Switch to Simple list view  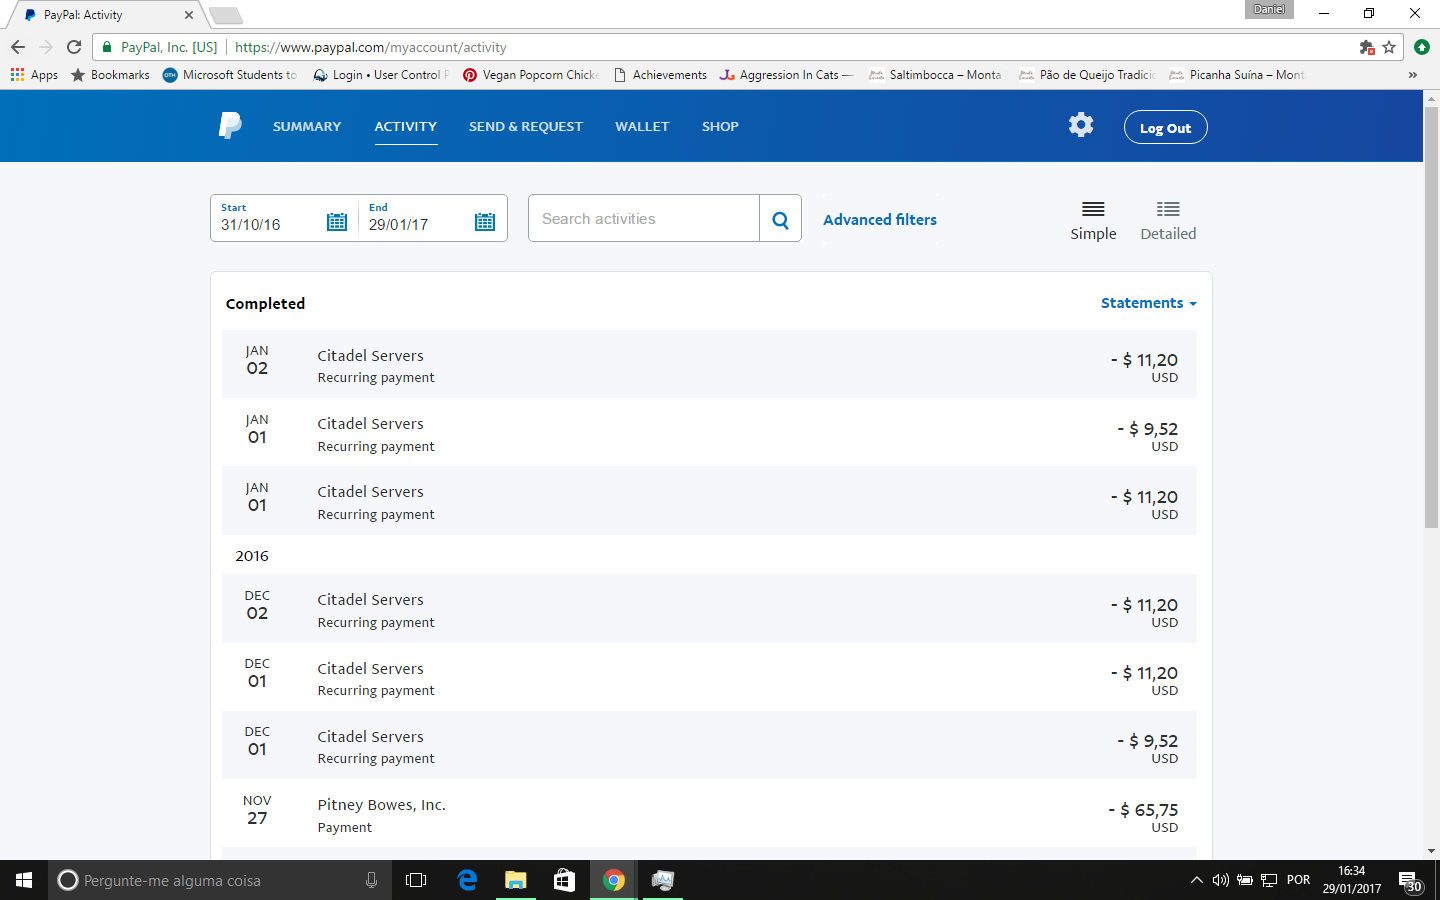point(1093,220)
